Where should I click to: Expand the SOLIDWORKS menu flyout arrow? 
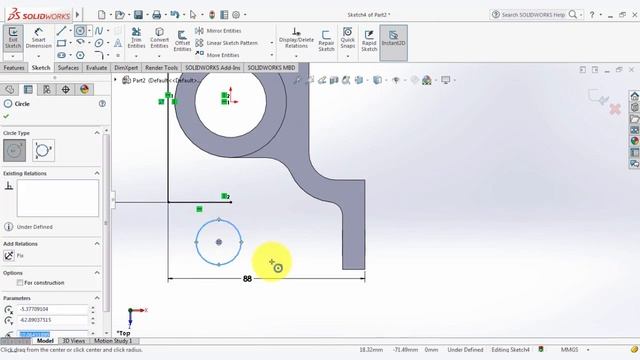click(77, 15)
